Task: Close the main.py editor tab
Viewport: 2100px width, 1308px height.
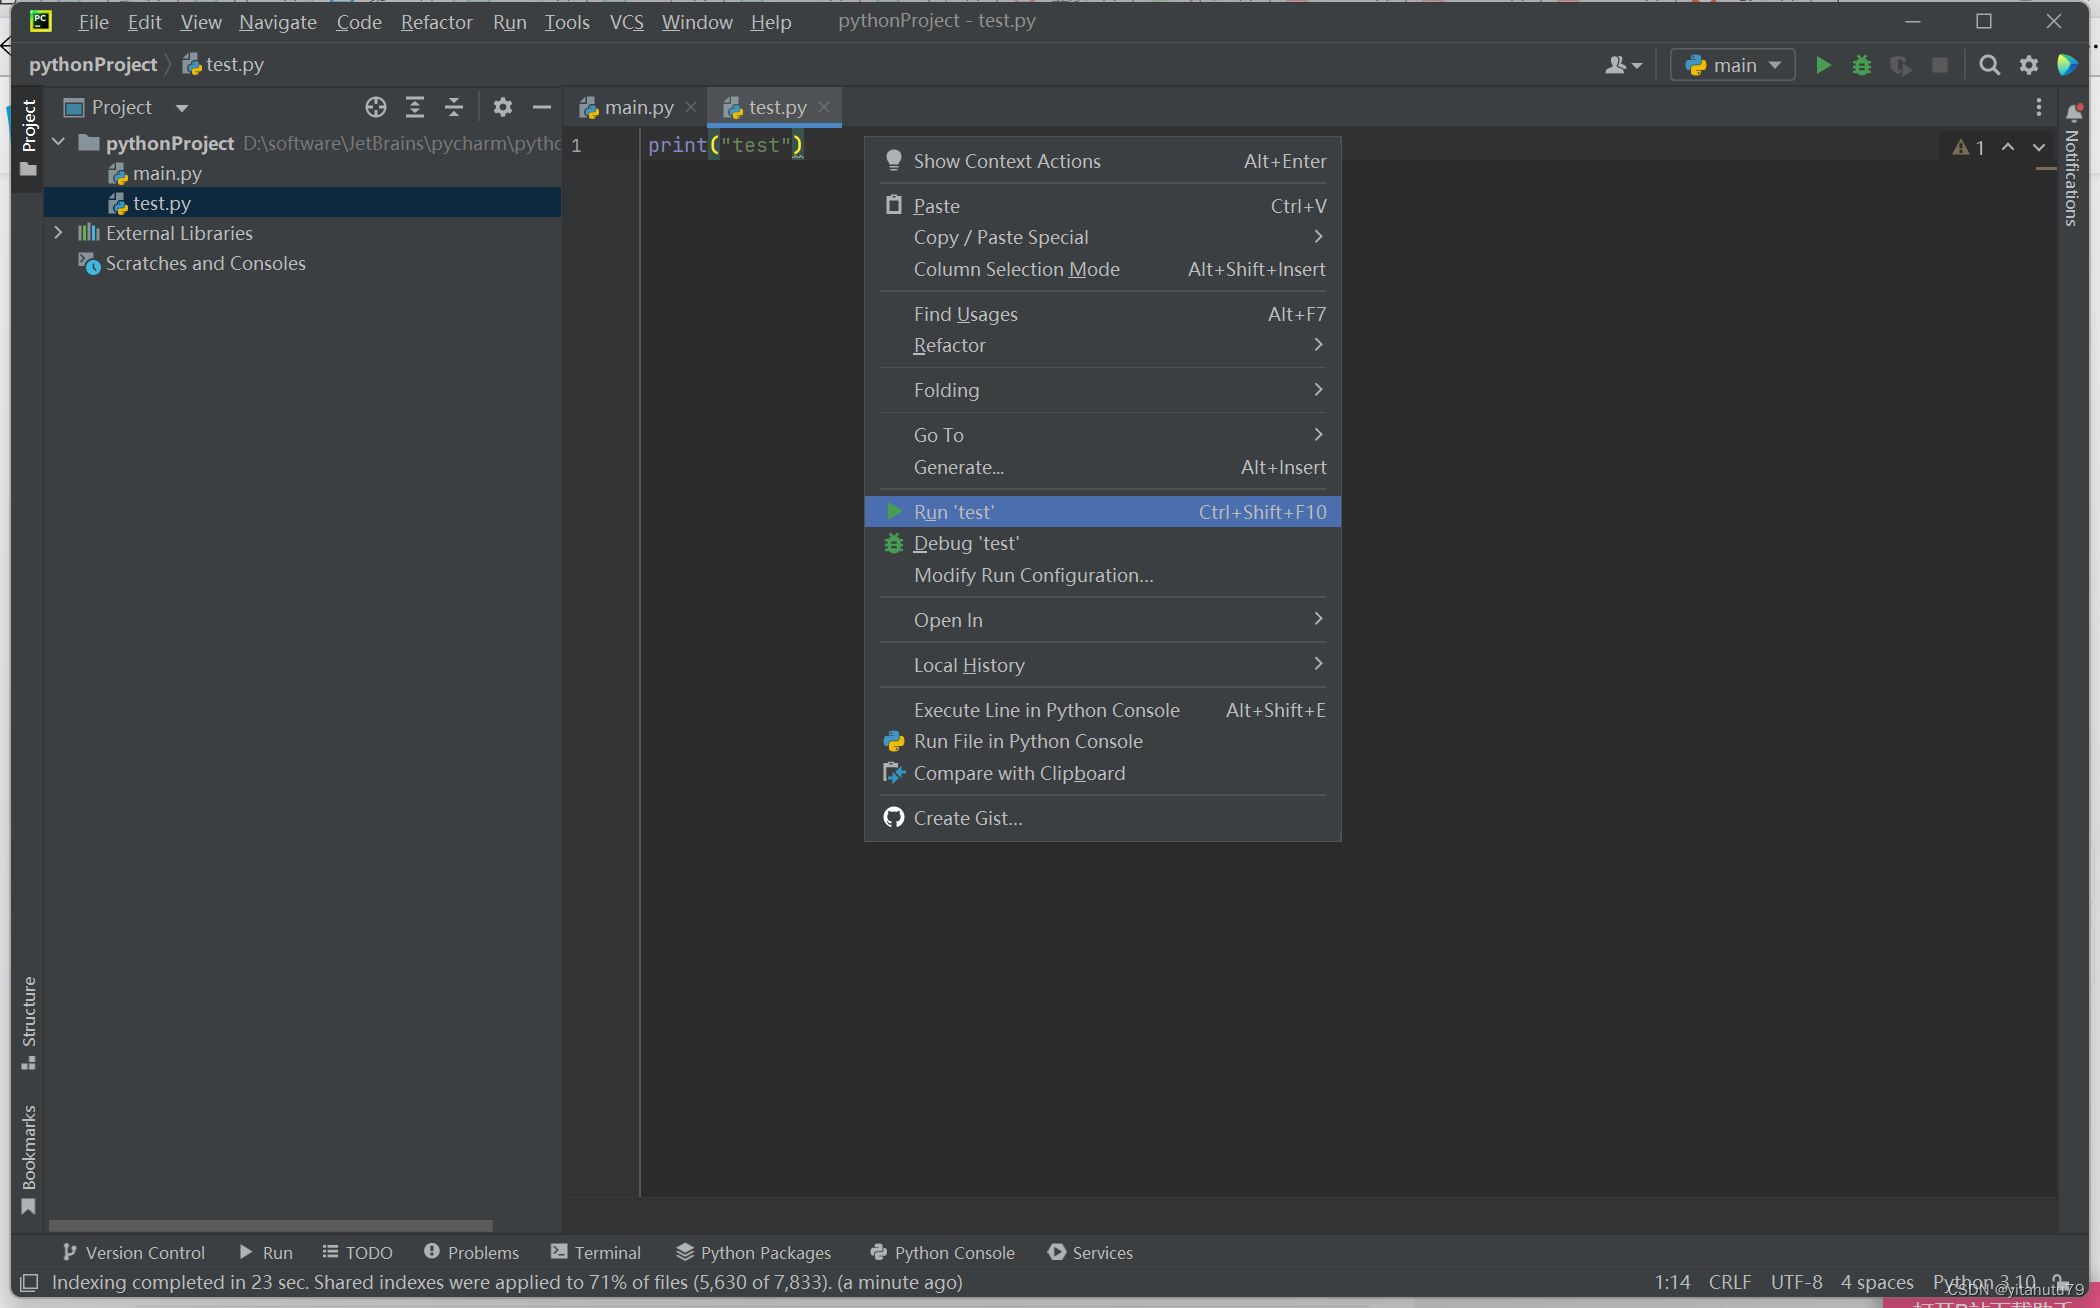Action: pos(691,107)
